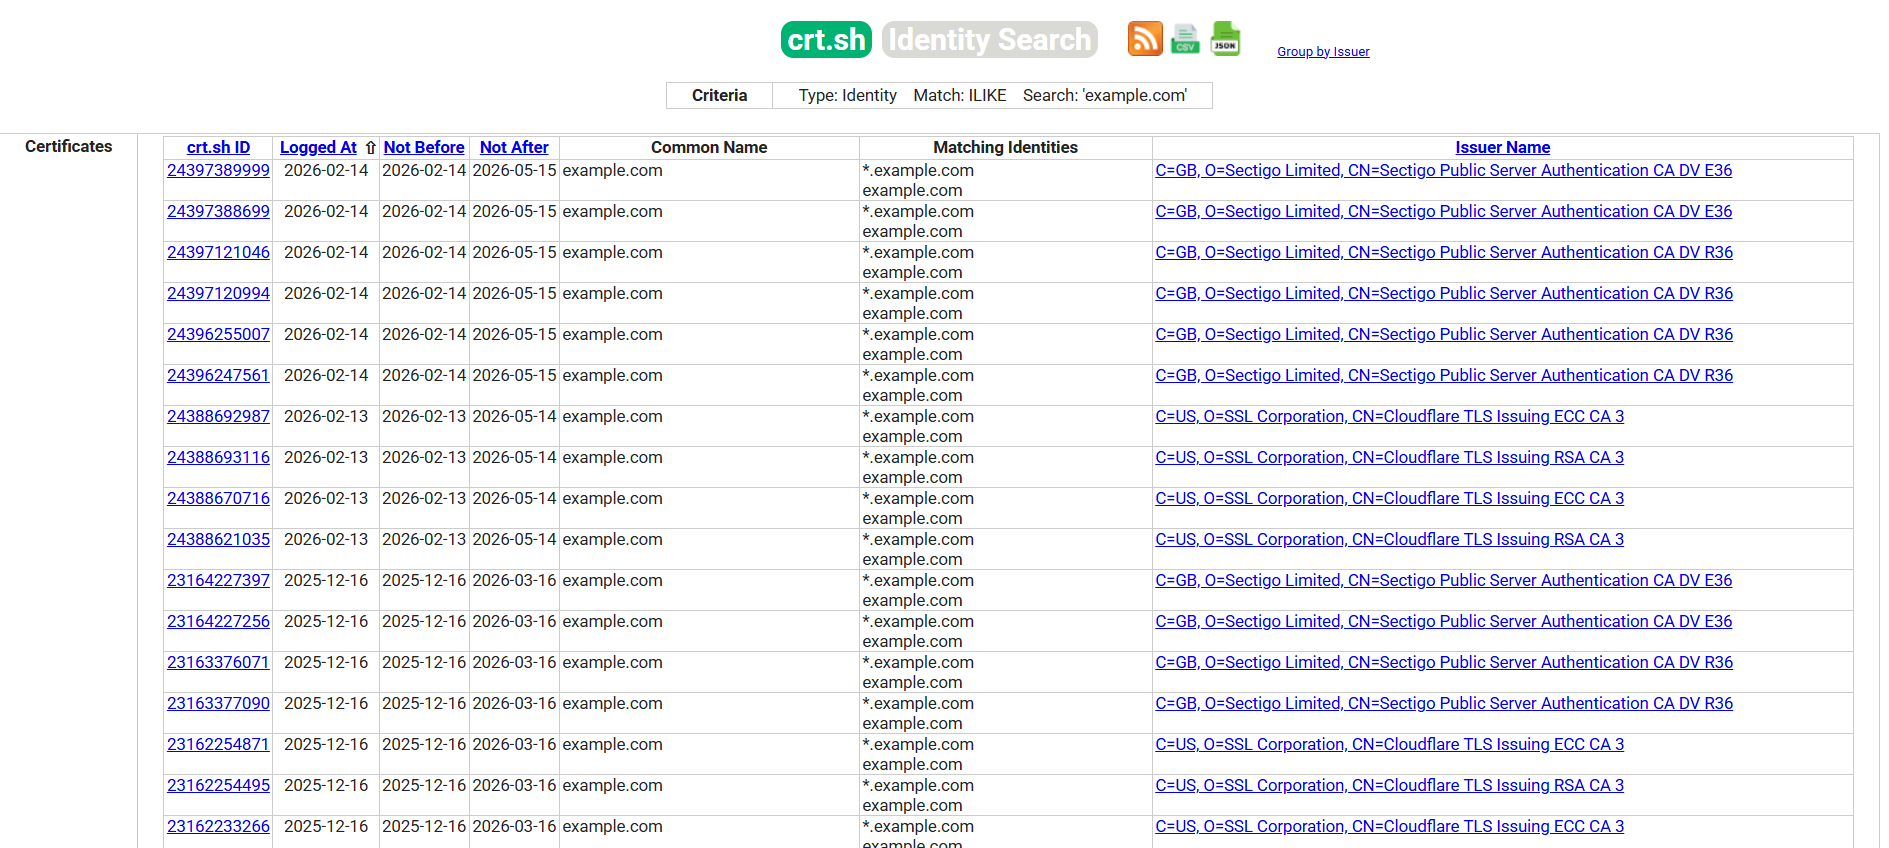Open Cloudflare RSA CA 3 issuer for 24388693116
1889x848 pixels.
1389,457
